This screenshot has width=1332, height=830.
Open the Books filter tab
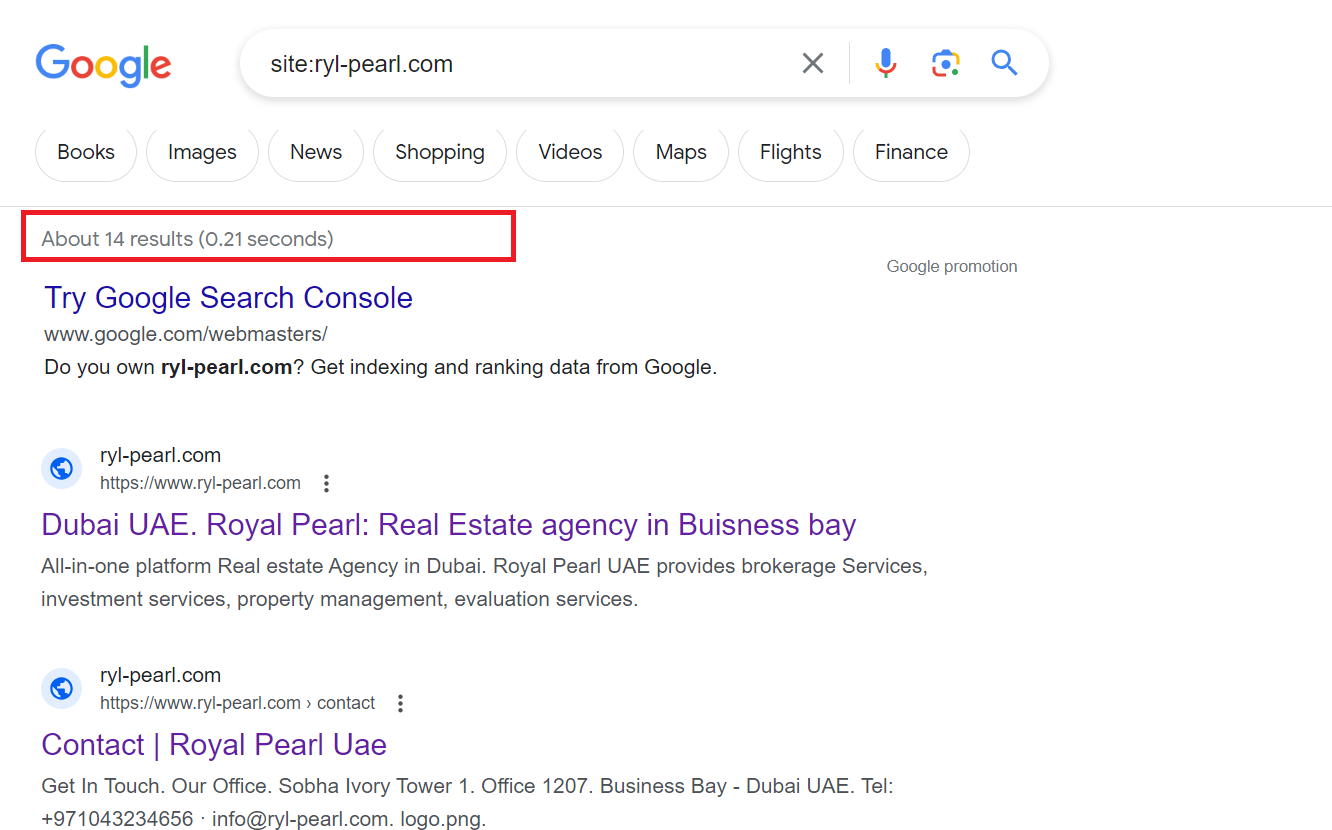pos(86,152)
